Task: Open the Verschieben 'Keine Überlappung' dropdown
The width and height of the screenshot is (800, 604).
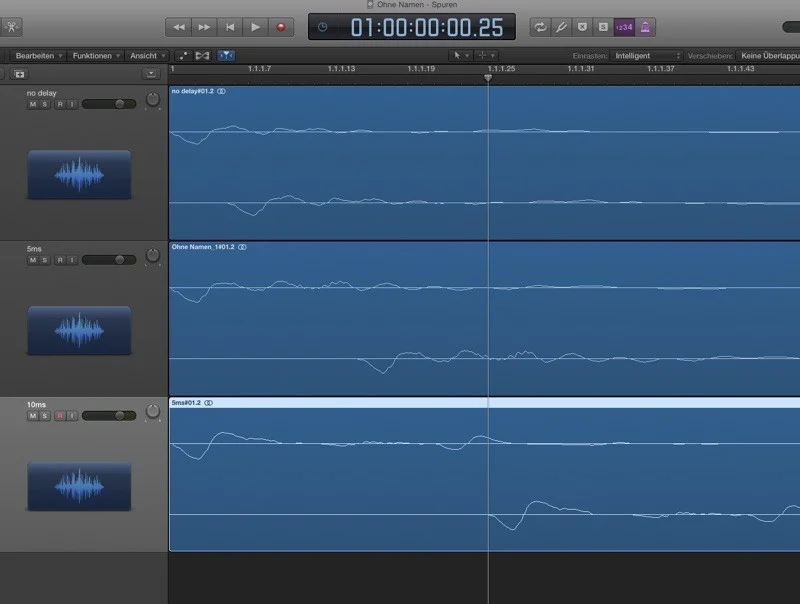Action: (x=768, y=56)
